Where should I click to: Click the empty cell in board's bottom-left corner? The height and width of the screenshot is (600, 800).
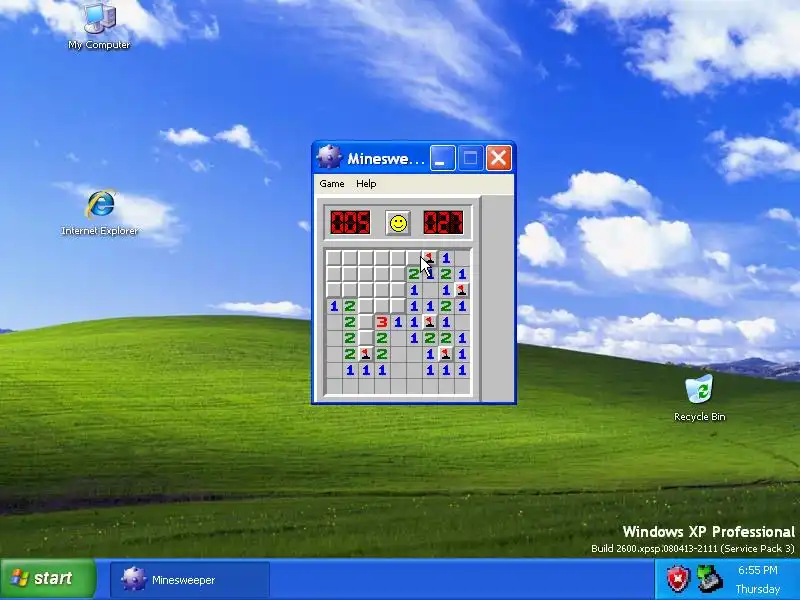point(334,386)
